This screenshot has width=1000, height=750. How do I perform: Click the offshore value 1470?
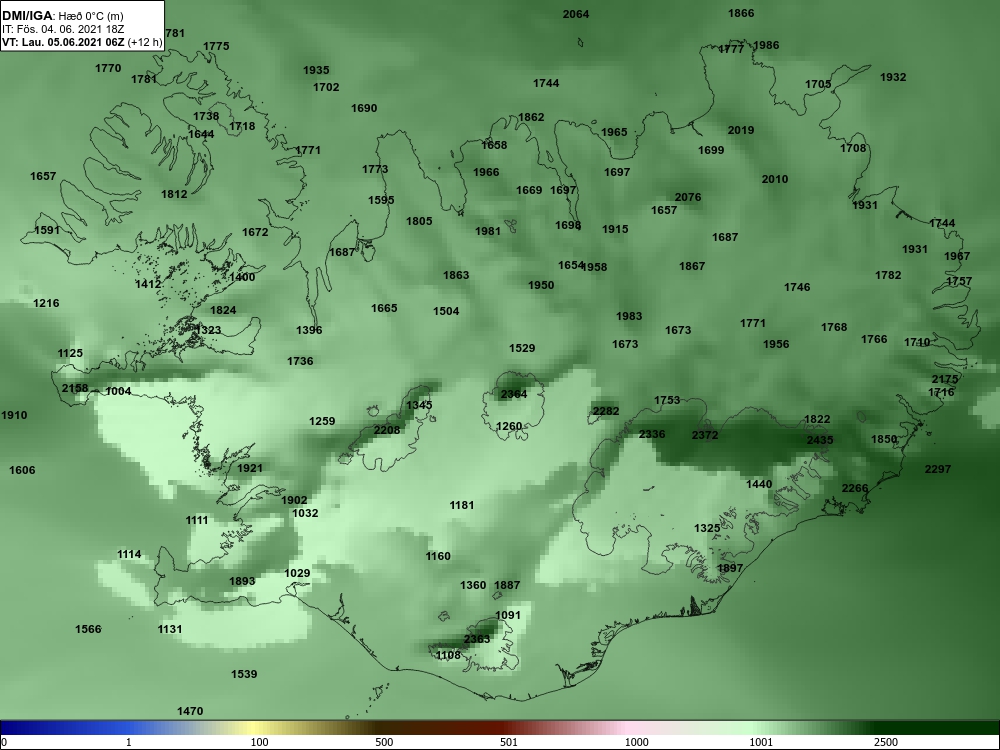tap(190, 711)
